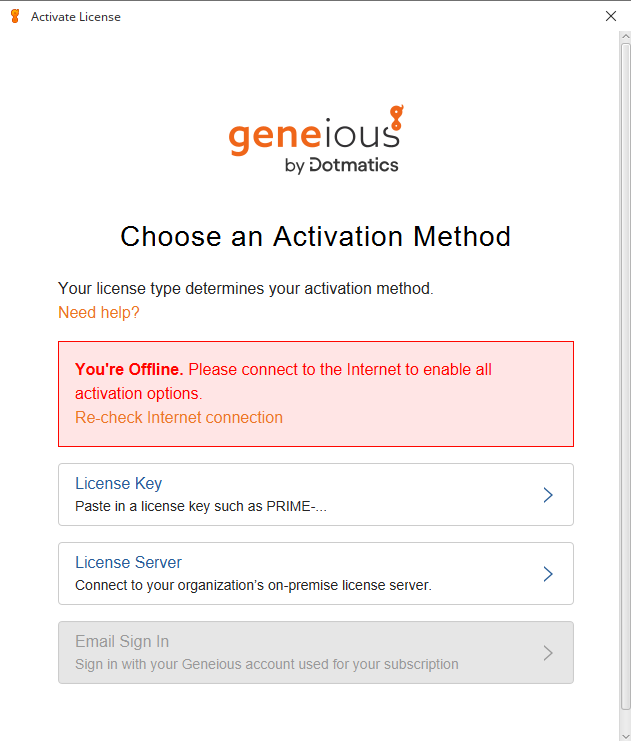Click the License Server arrow chevron
This screenshot has width=631, height=741.
click(547, 574)
